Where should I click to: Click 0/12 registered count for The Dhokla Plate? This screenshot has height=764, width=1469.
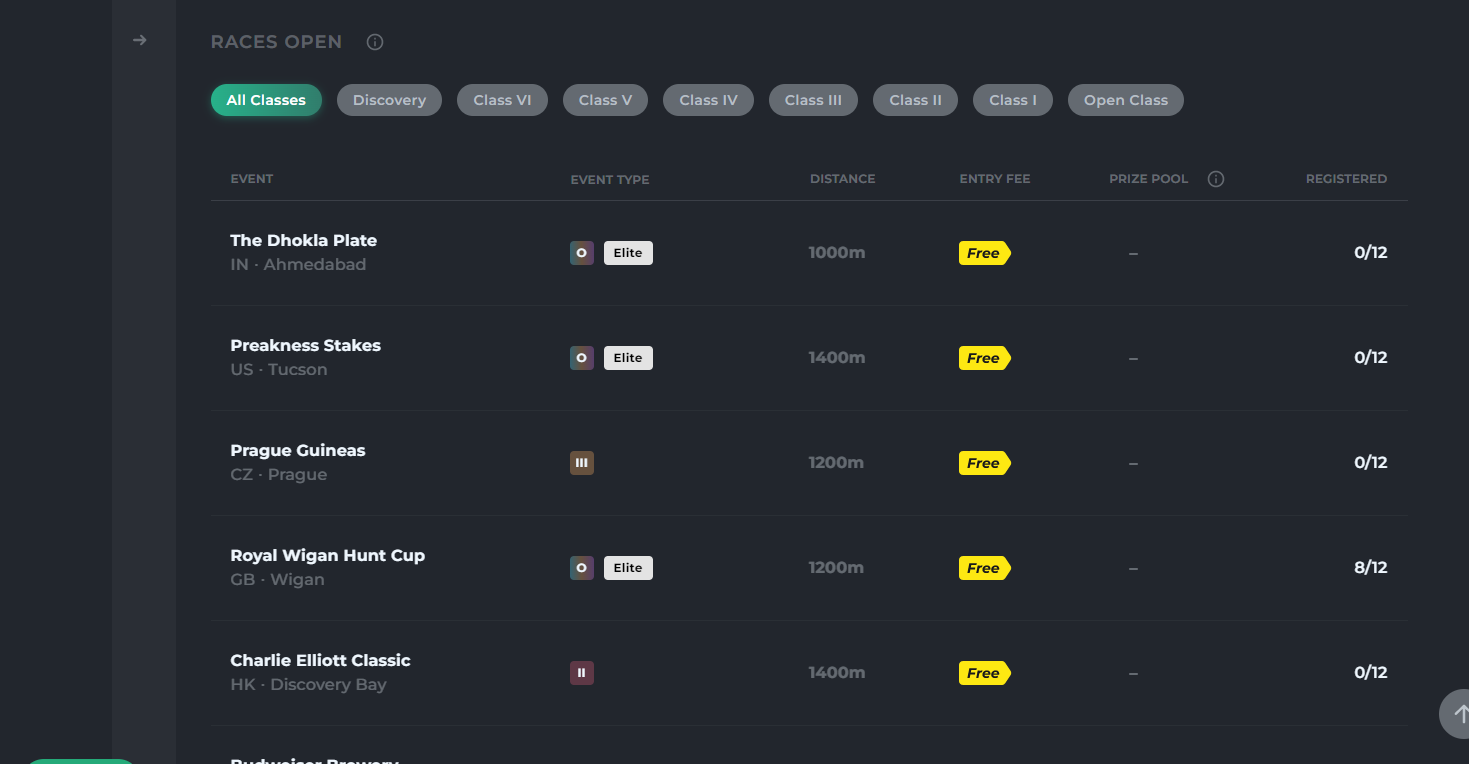[x=1371, y=253]
